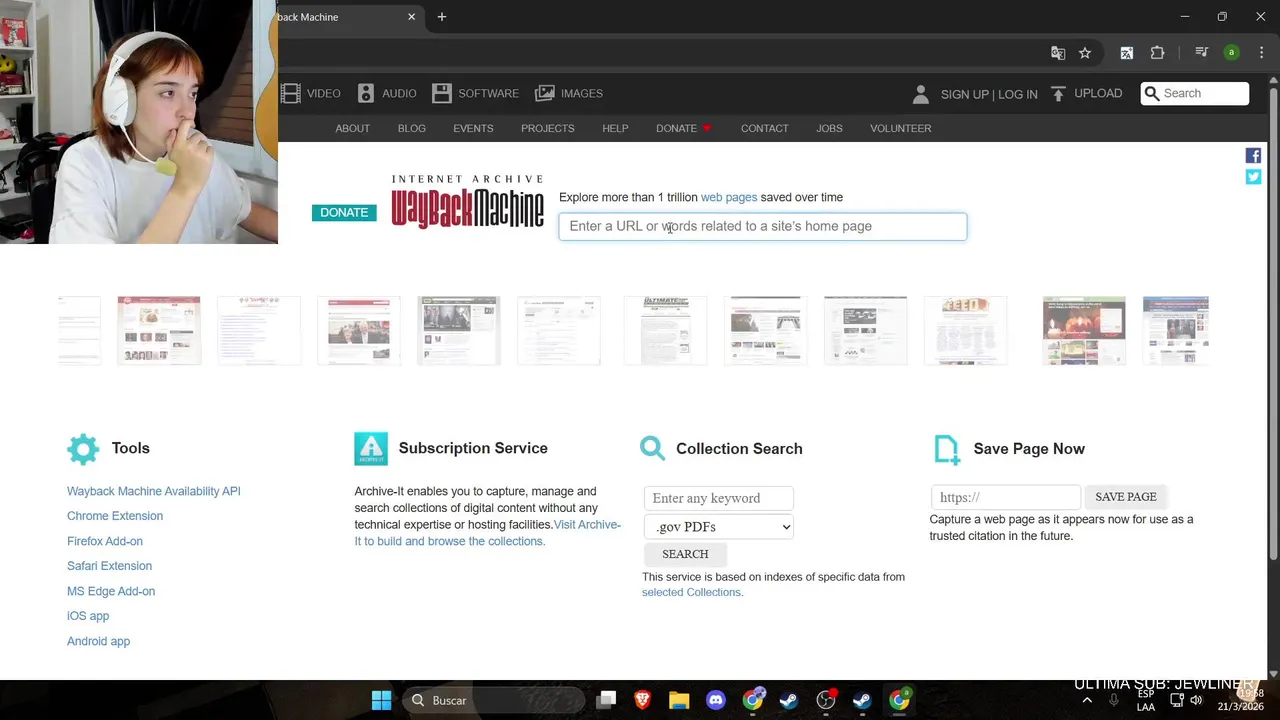This screenshot has height=720, width=1280.
Task: Open Discord from the taskbar
Action: (716, 700)
